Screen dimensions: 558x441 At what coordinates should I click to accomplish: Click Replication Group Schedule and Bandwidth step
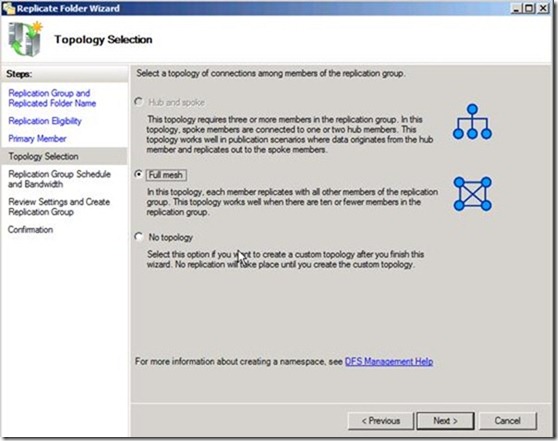pos(59,179)
